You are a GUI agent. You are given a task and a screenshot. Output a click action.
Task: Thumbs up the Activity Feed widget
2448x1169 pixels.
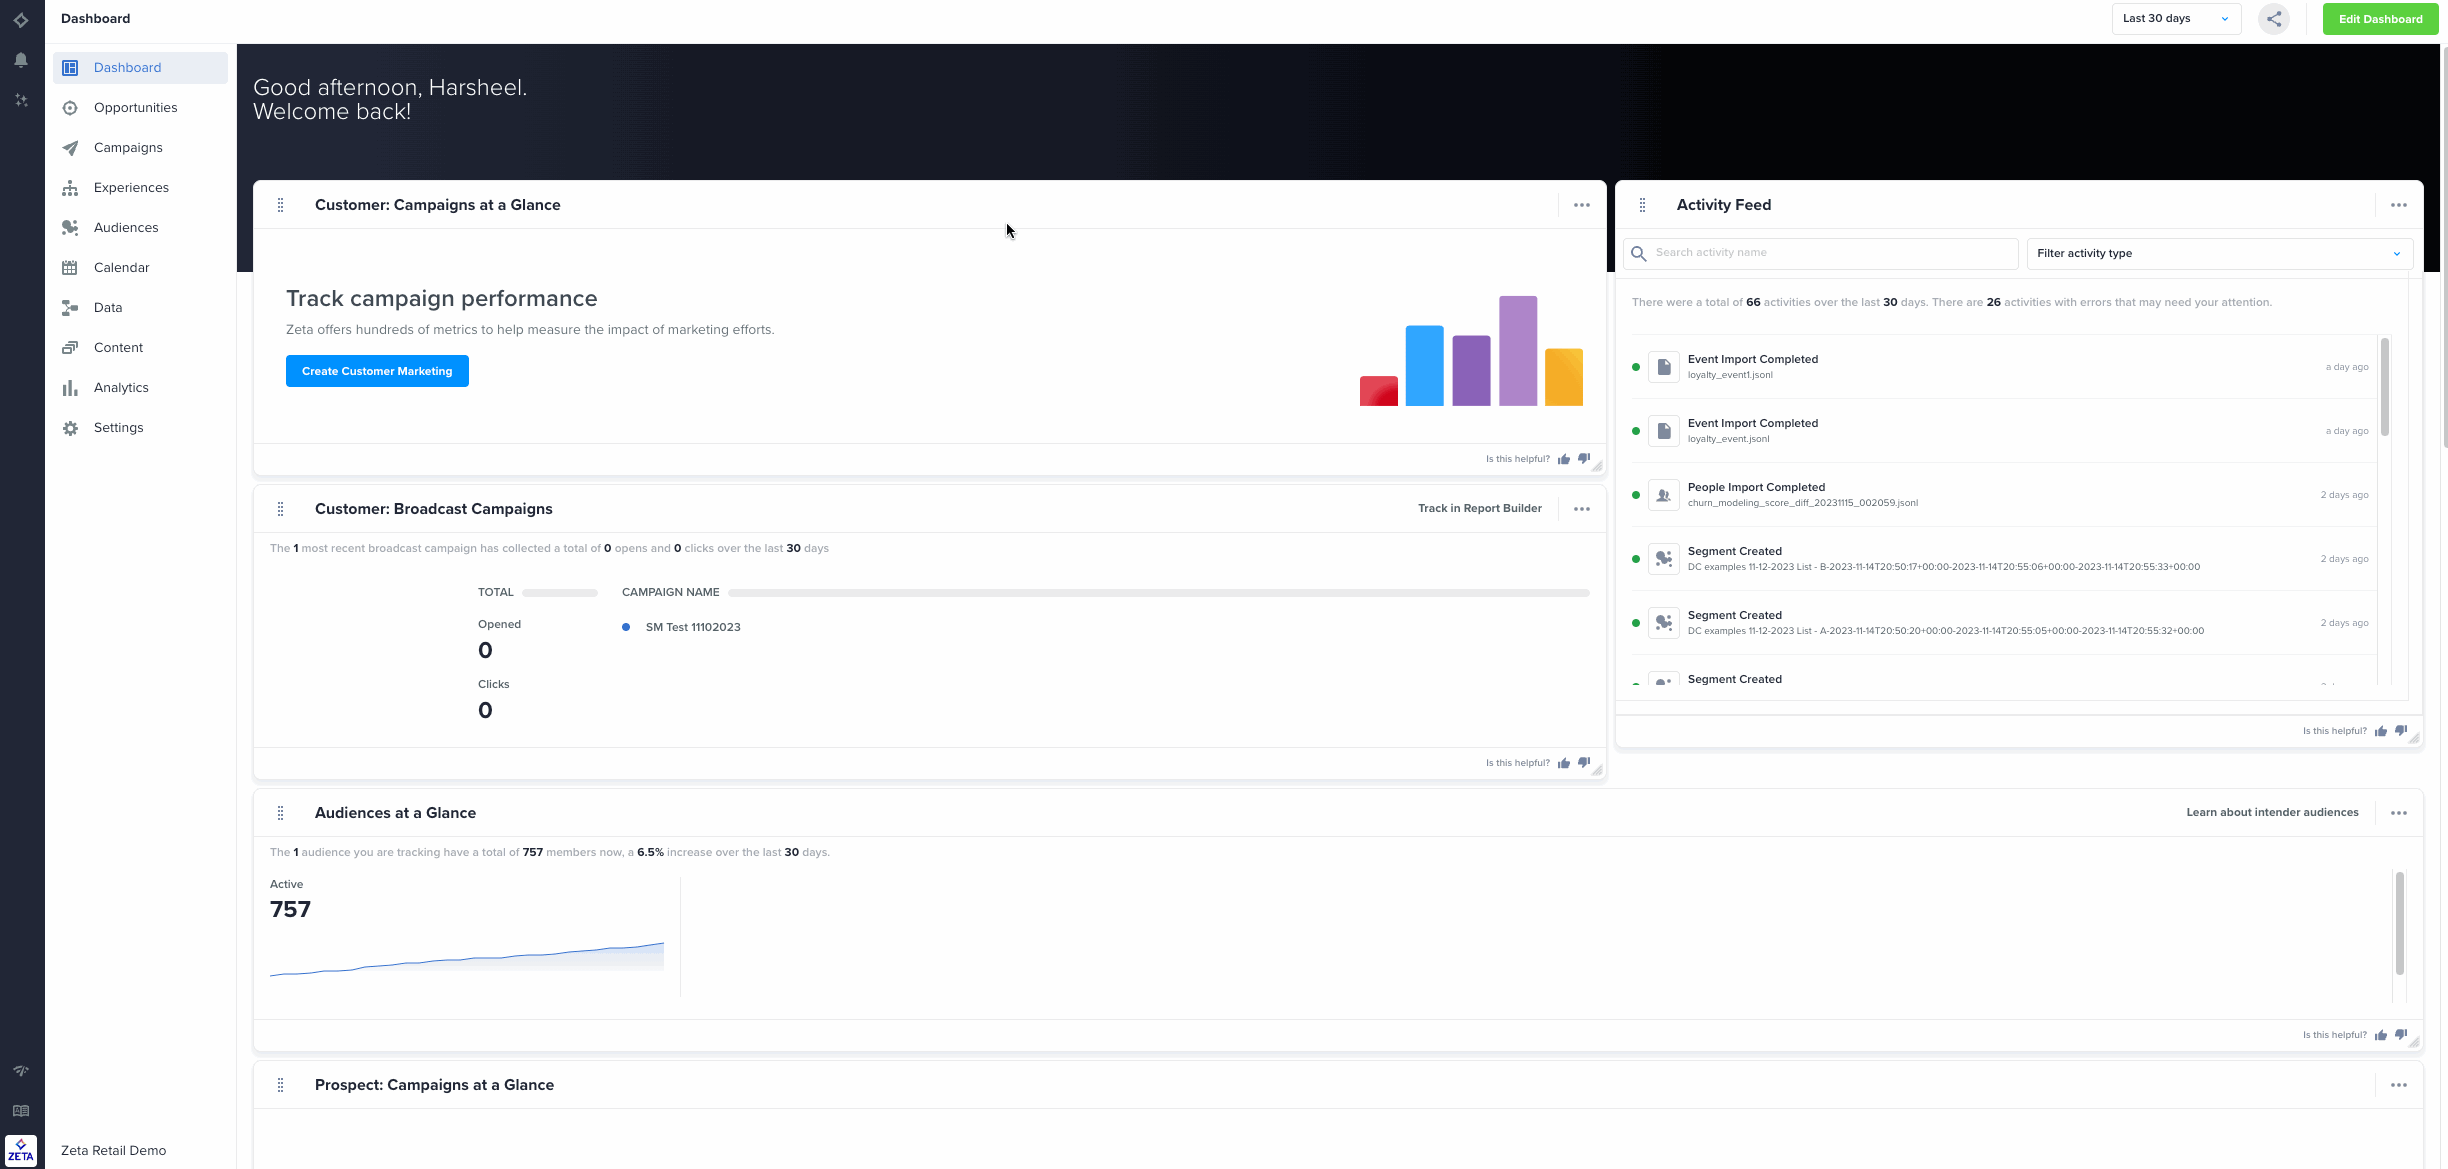point(2381,731)
